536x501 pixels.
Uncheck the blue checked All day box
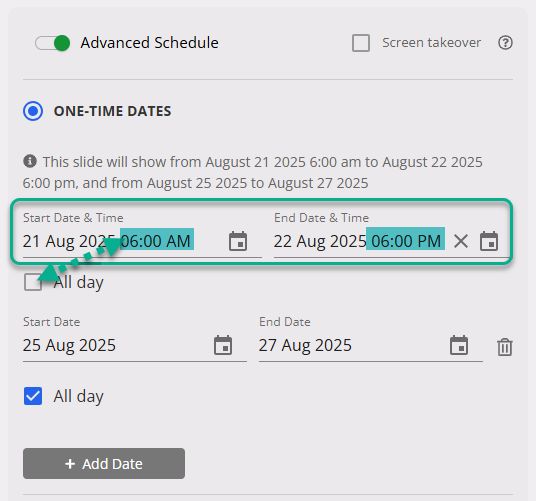coord(33,396)
